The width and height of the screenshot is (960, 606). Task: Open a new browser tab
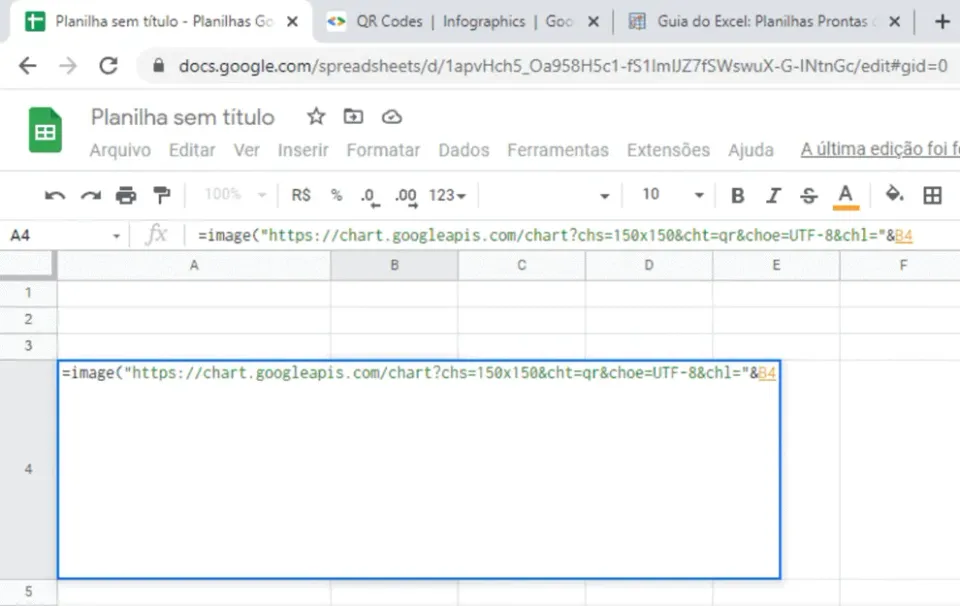point(943,21)
